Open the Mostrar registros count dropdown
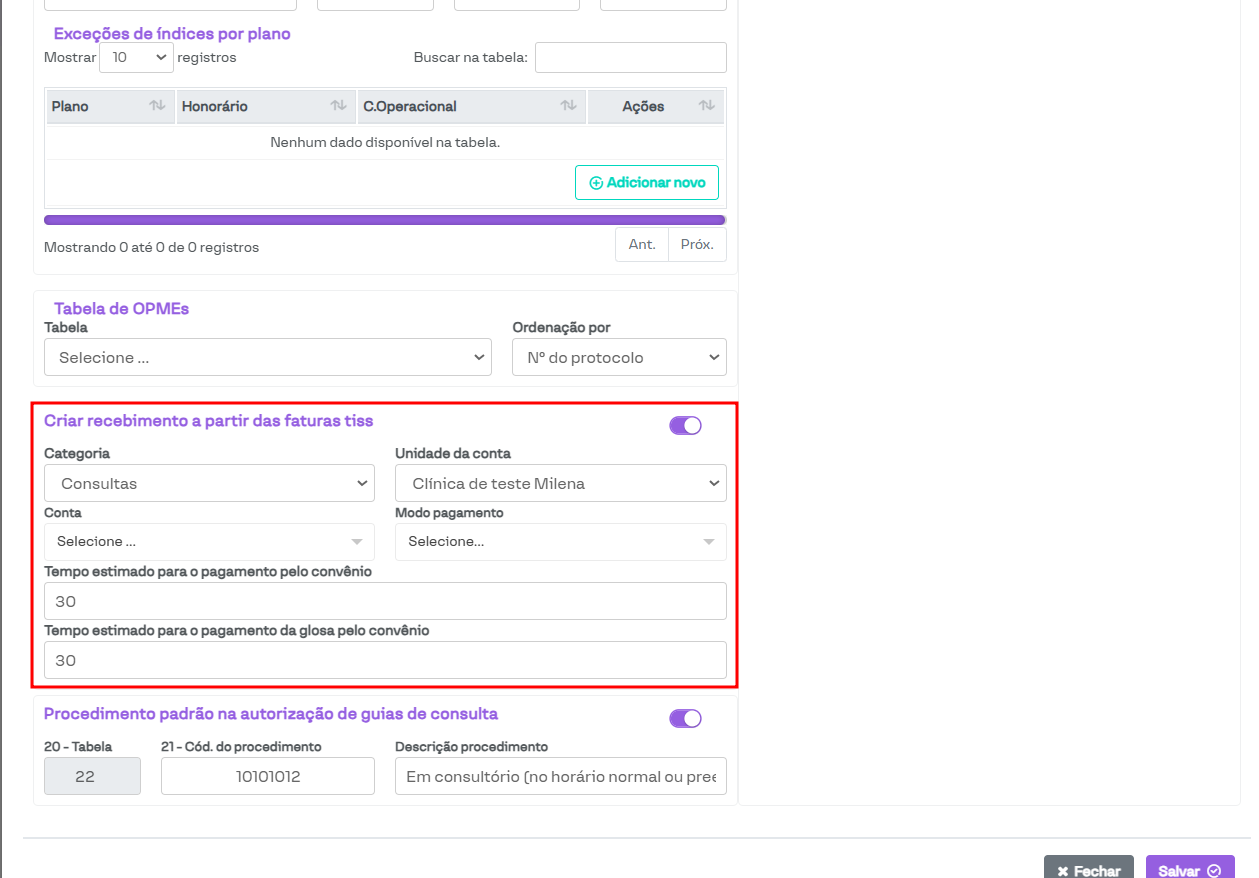This screenshot has height=878, width=1259. (136, 58)
